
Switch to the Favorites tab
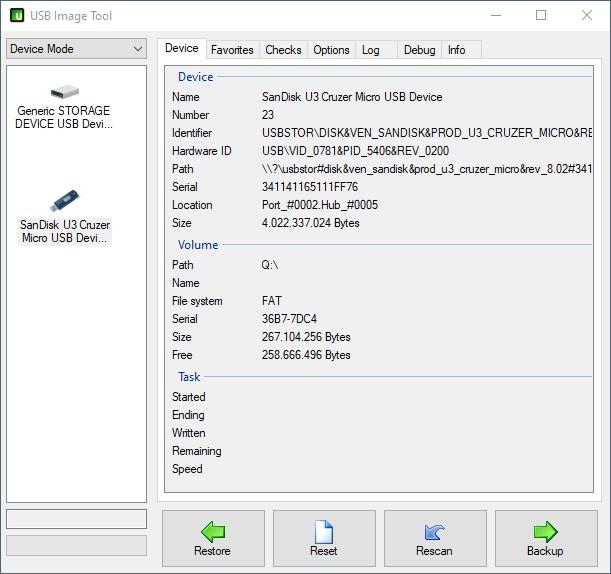232,50
